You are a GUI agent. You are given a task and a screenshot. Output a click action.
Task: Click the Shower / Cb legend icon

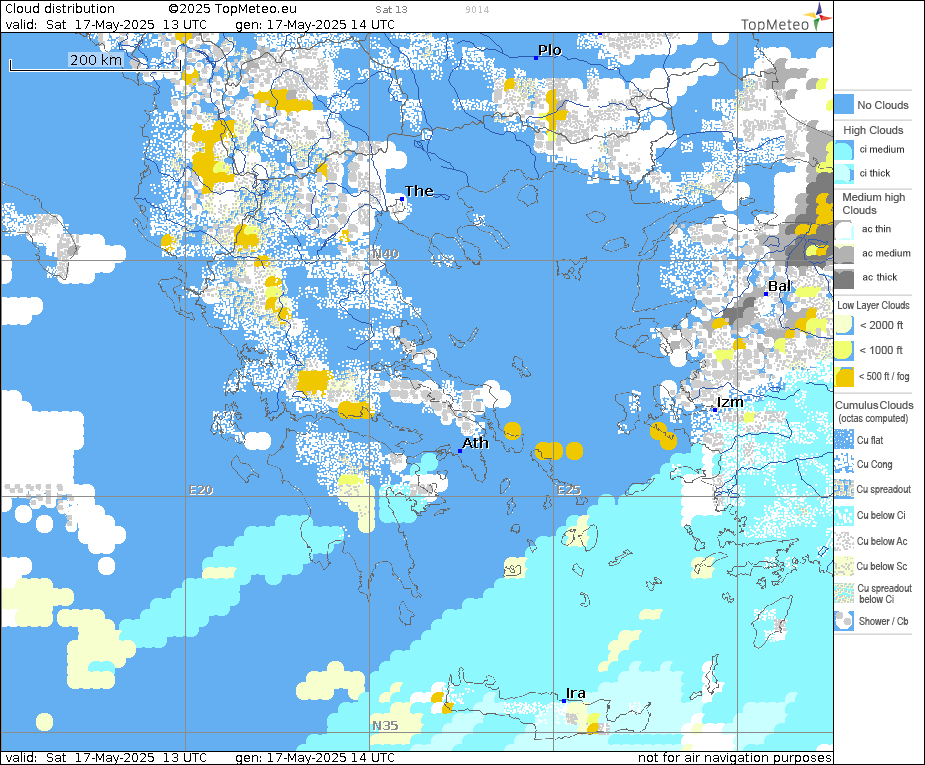pos(844,621)
